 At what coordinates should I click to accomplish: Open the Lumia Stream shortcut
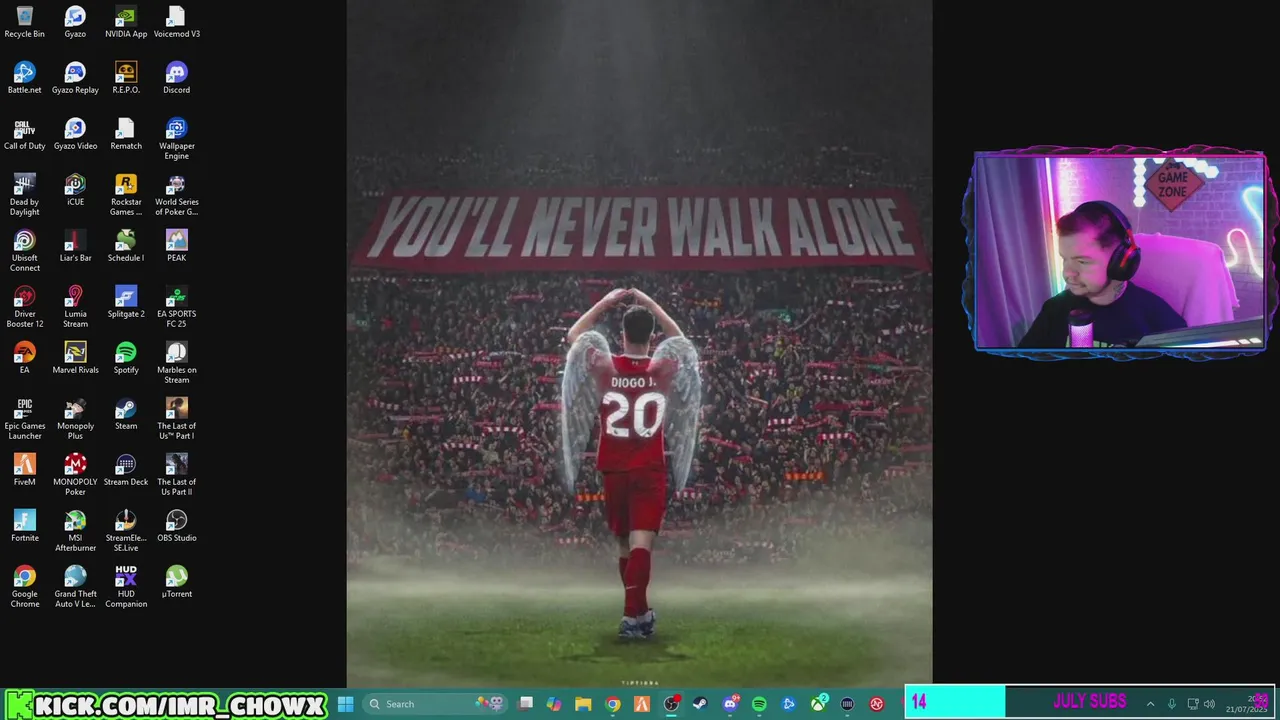point(75,307)
